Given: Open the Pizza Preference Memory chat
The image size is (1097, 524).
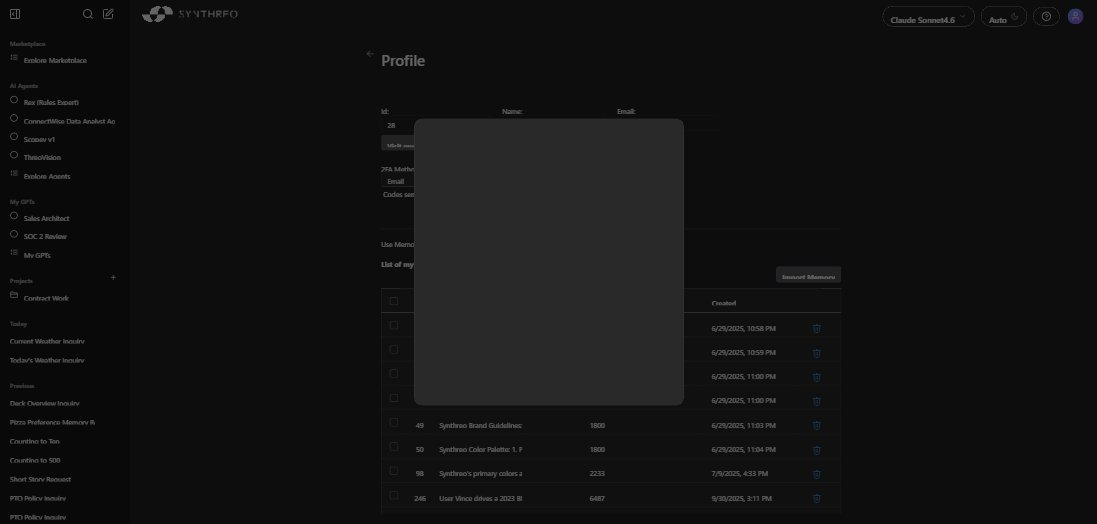Looking at the screenshot, I should tap(52, 423).
